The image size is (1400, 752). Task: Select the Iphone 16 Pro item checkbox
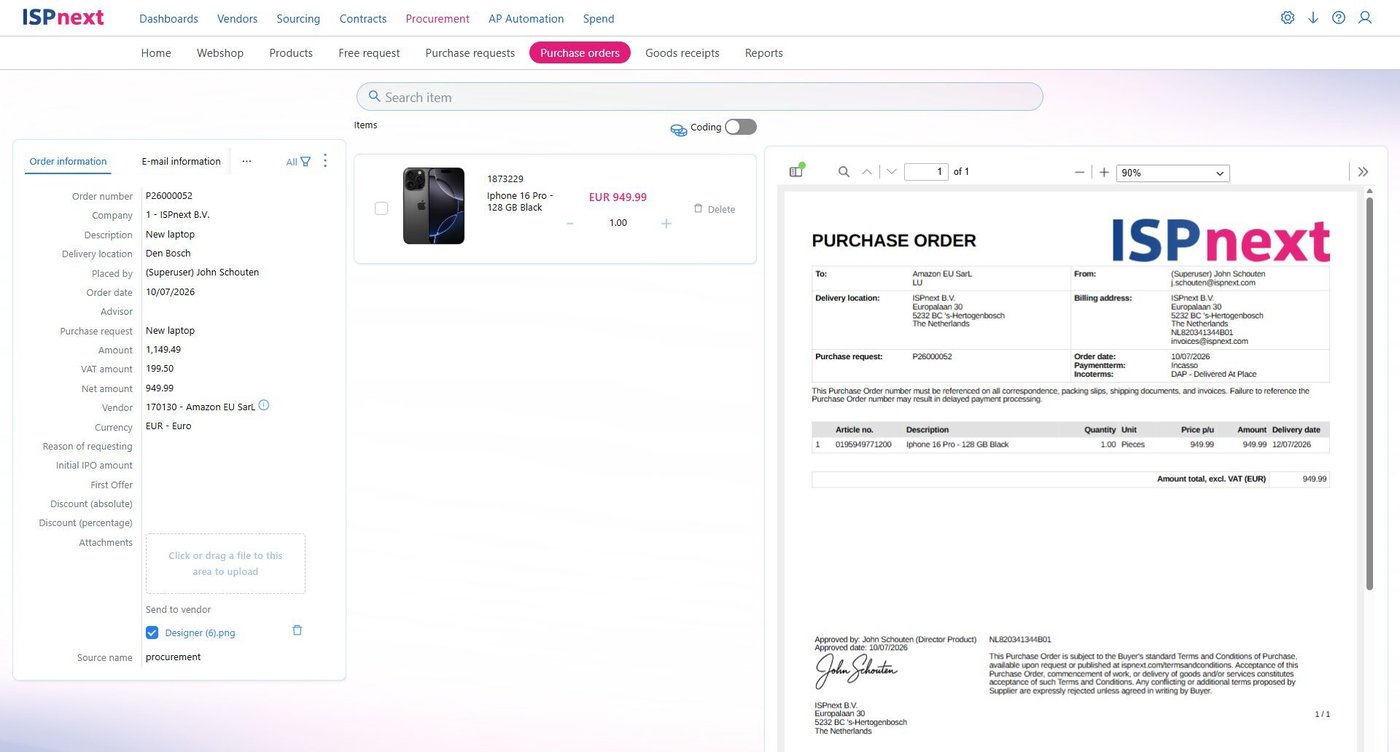pyautogui.click(x=381, y=208)
